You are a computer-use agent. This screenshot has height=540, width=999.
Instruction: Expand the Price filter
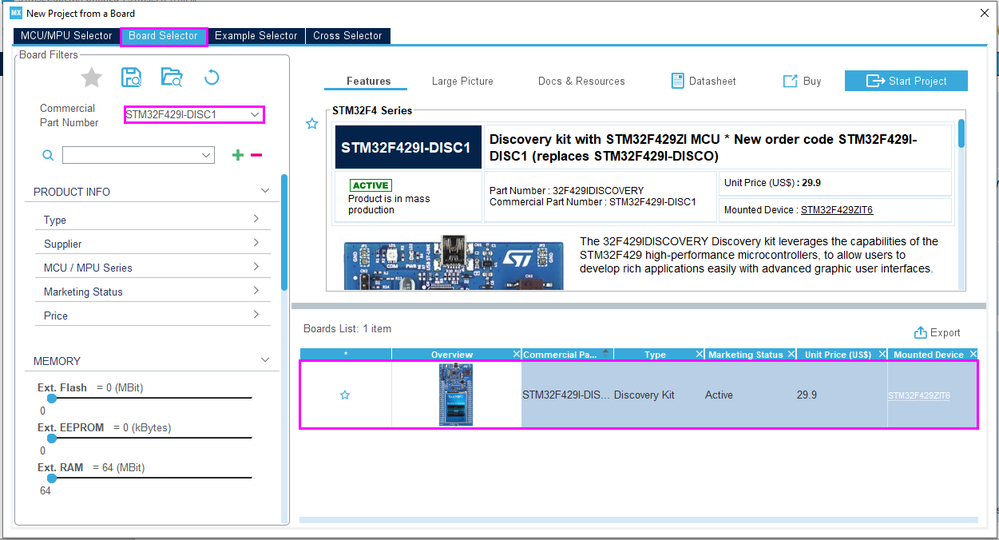pos(256,314)
